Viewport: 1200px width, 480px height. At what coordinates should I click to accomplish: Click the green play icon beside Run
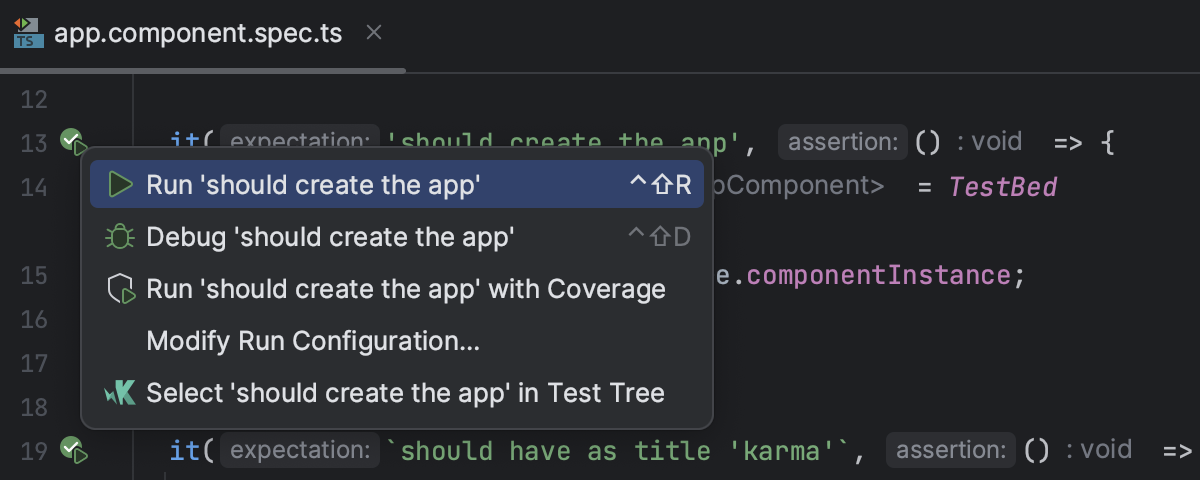120,185
